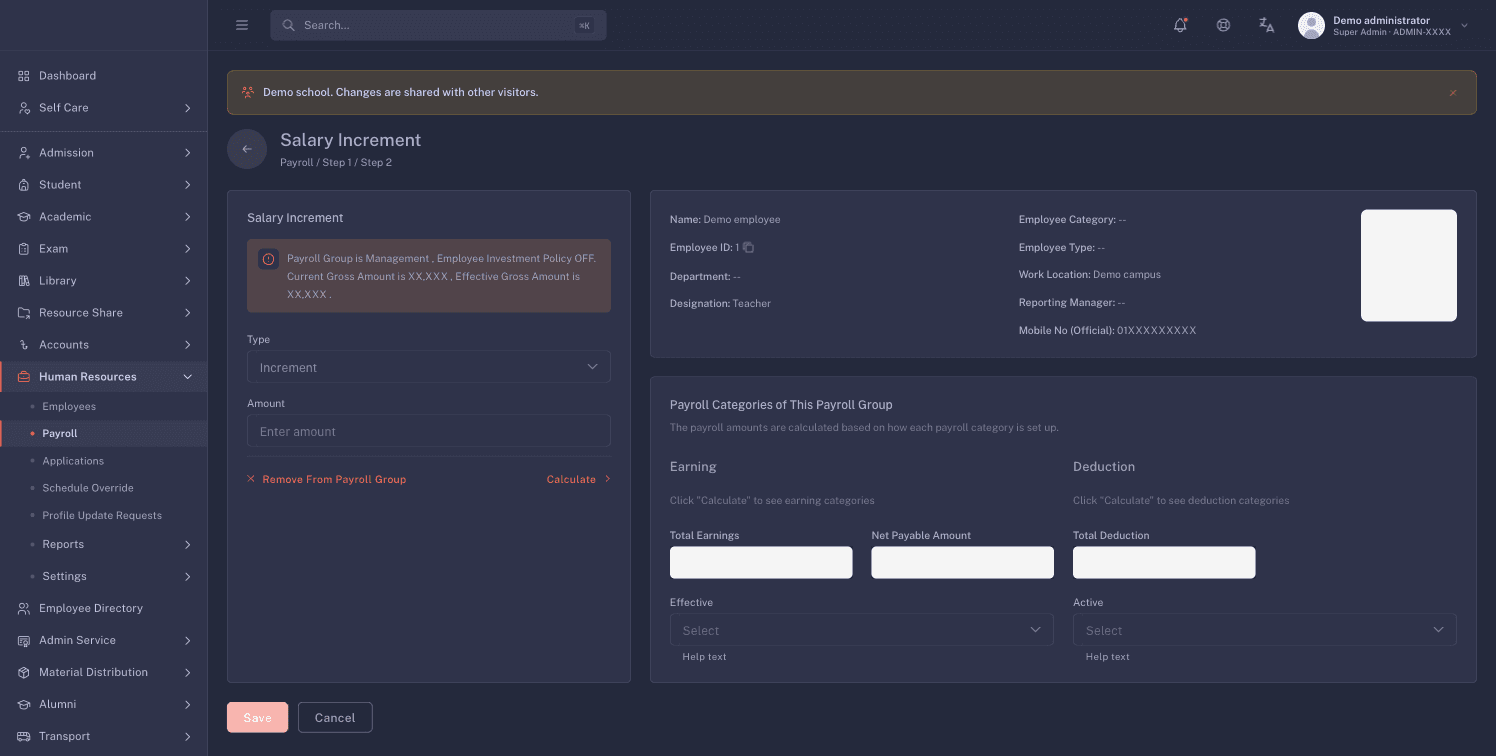1496x756 pixels.
Task: Open the language translate icon
Action: pos(1266,25)
